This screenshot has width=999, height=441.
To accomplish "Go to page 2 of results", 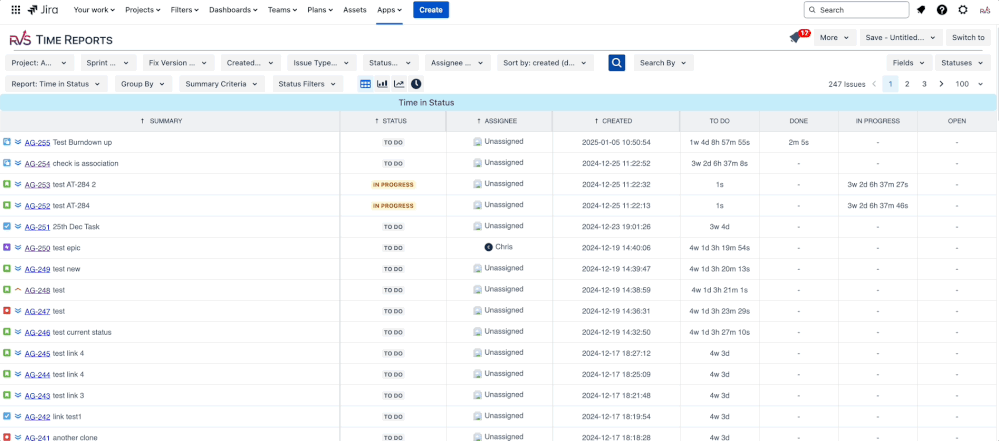I will coord(907,84).
